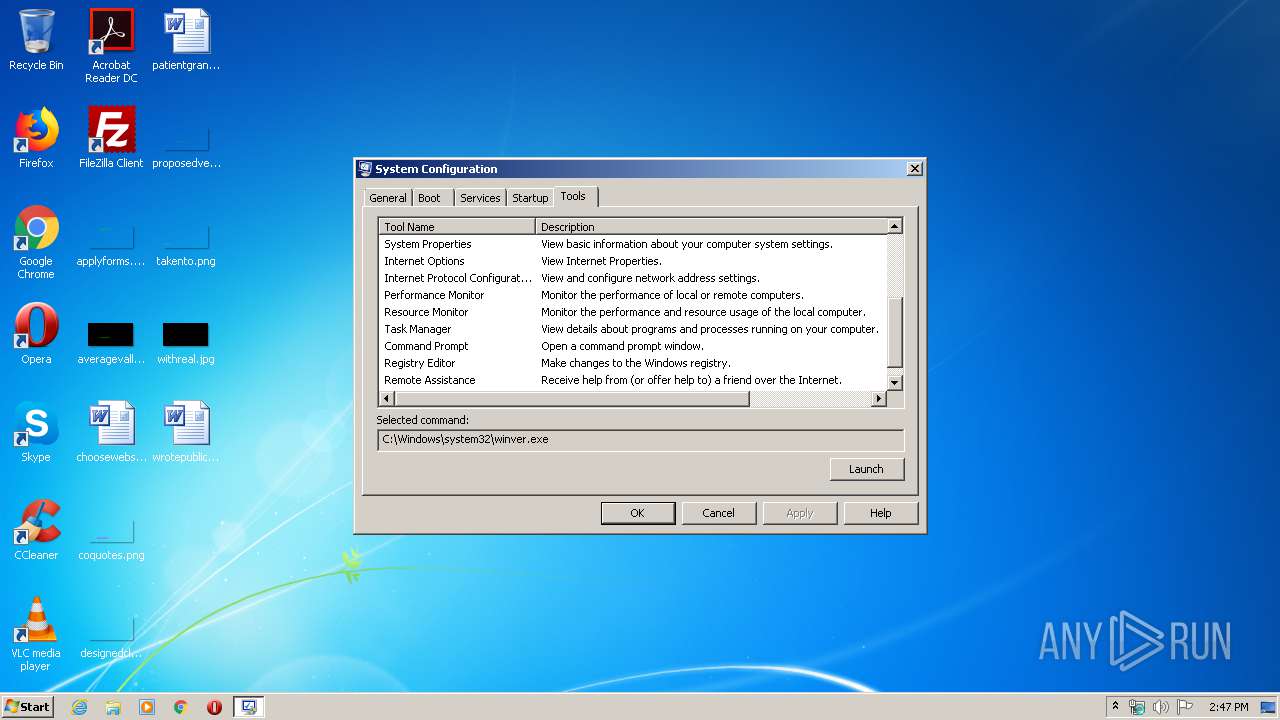Open Windows Explorer folder in taskbar
1280x720 pixels.
(113, 707)
